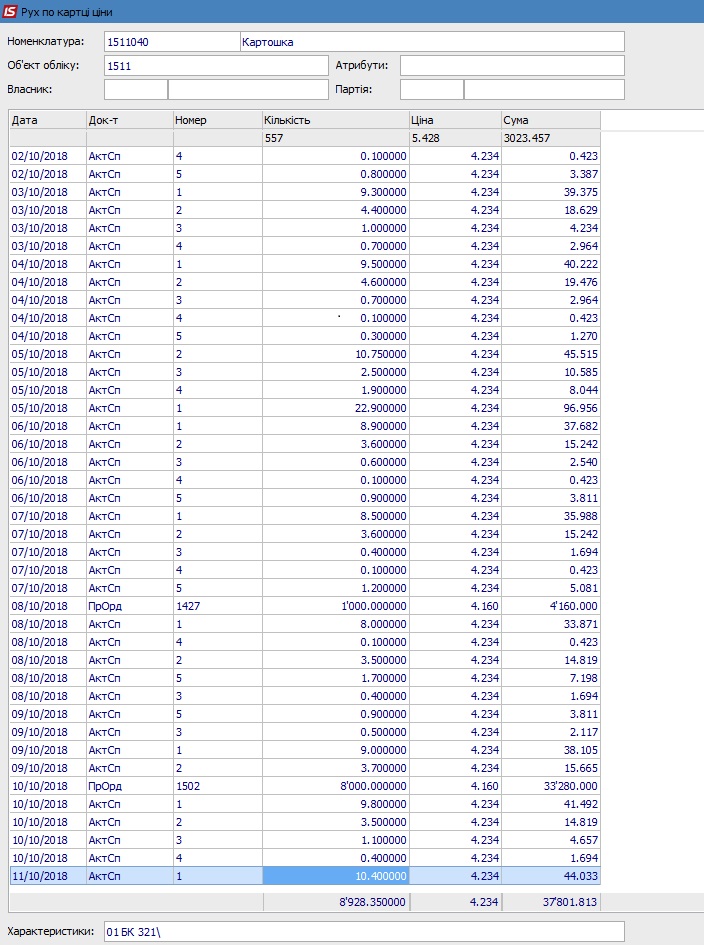Click the Кількість filter cell showing 557
704x945 pixels.
click(x=335, y=138)
